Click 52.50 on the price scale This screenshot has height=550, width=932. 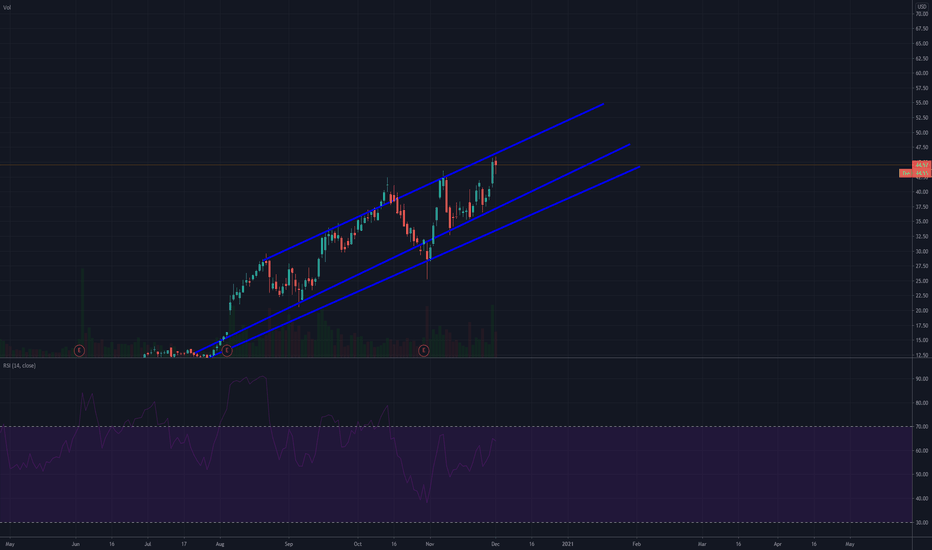tap(922, 118)
